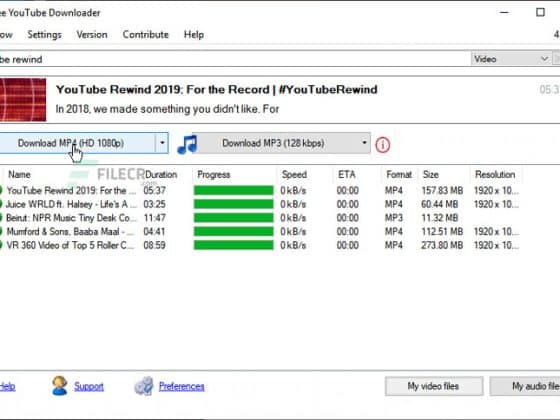Click the YouTube Rewind 2019 result title

tap(216, 89)
